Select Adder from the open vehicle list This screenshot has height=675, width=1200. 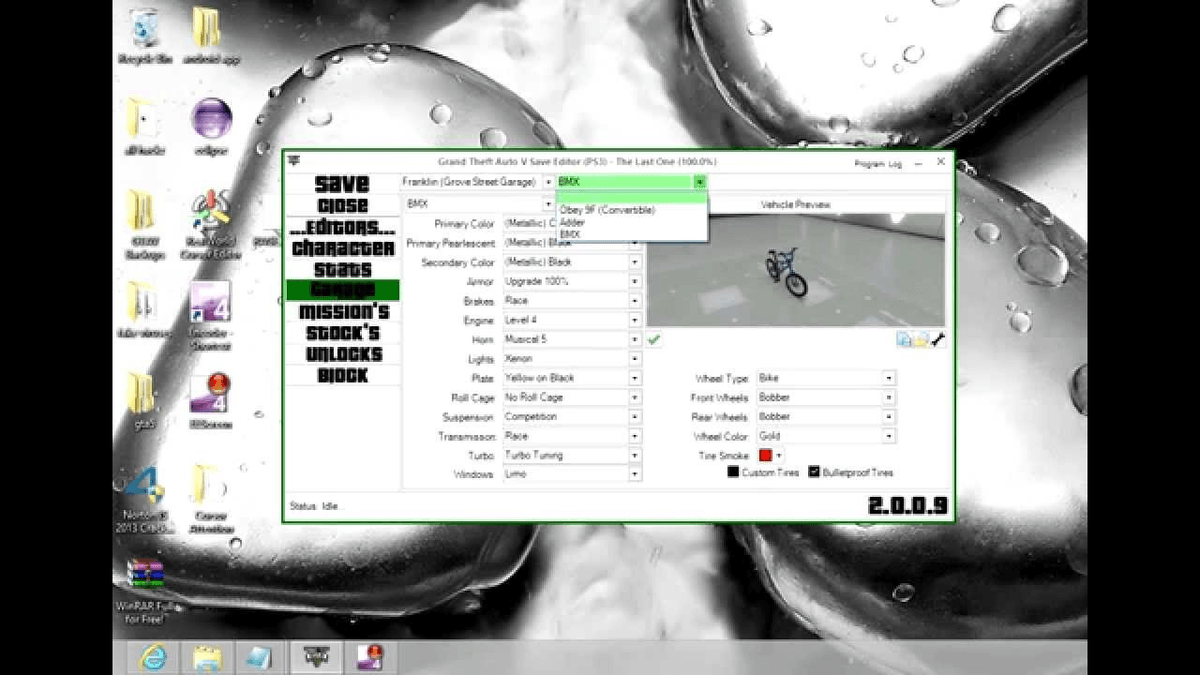573,222
